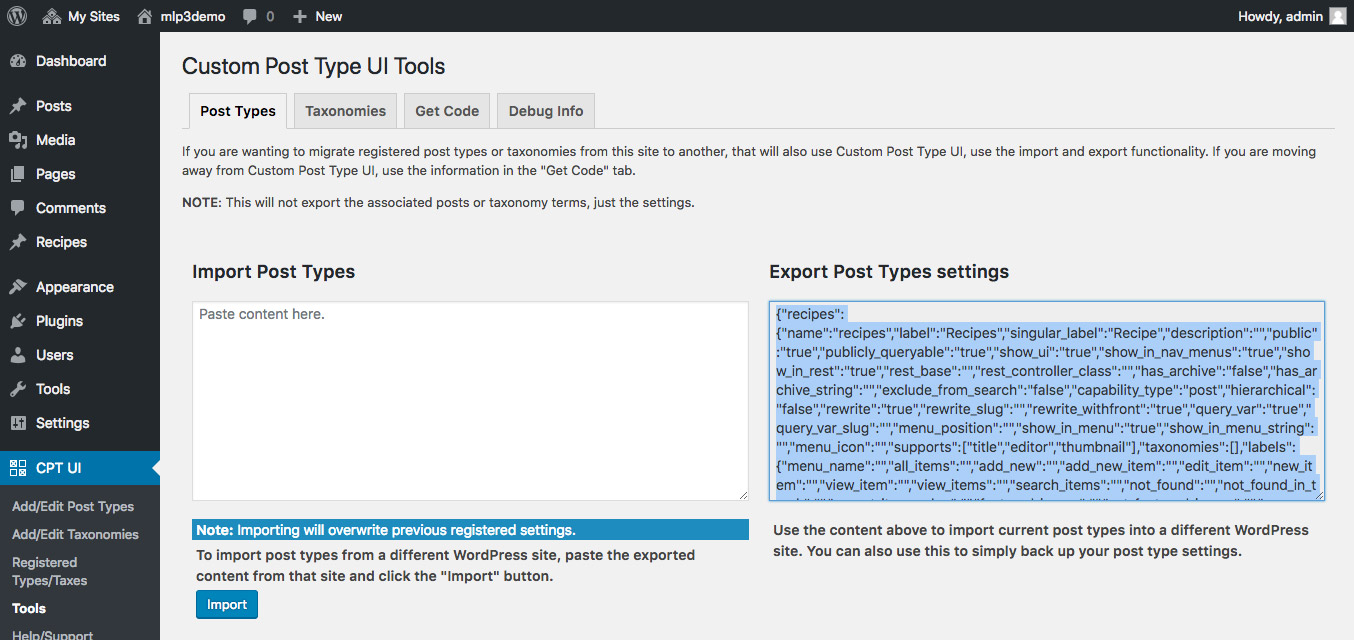
Task: Click the Appearance paintbrush icon
Action: (x=18, y=287)
